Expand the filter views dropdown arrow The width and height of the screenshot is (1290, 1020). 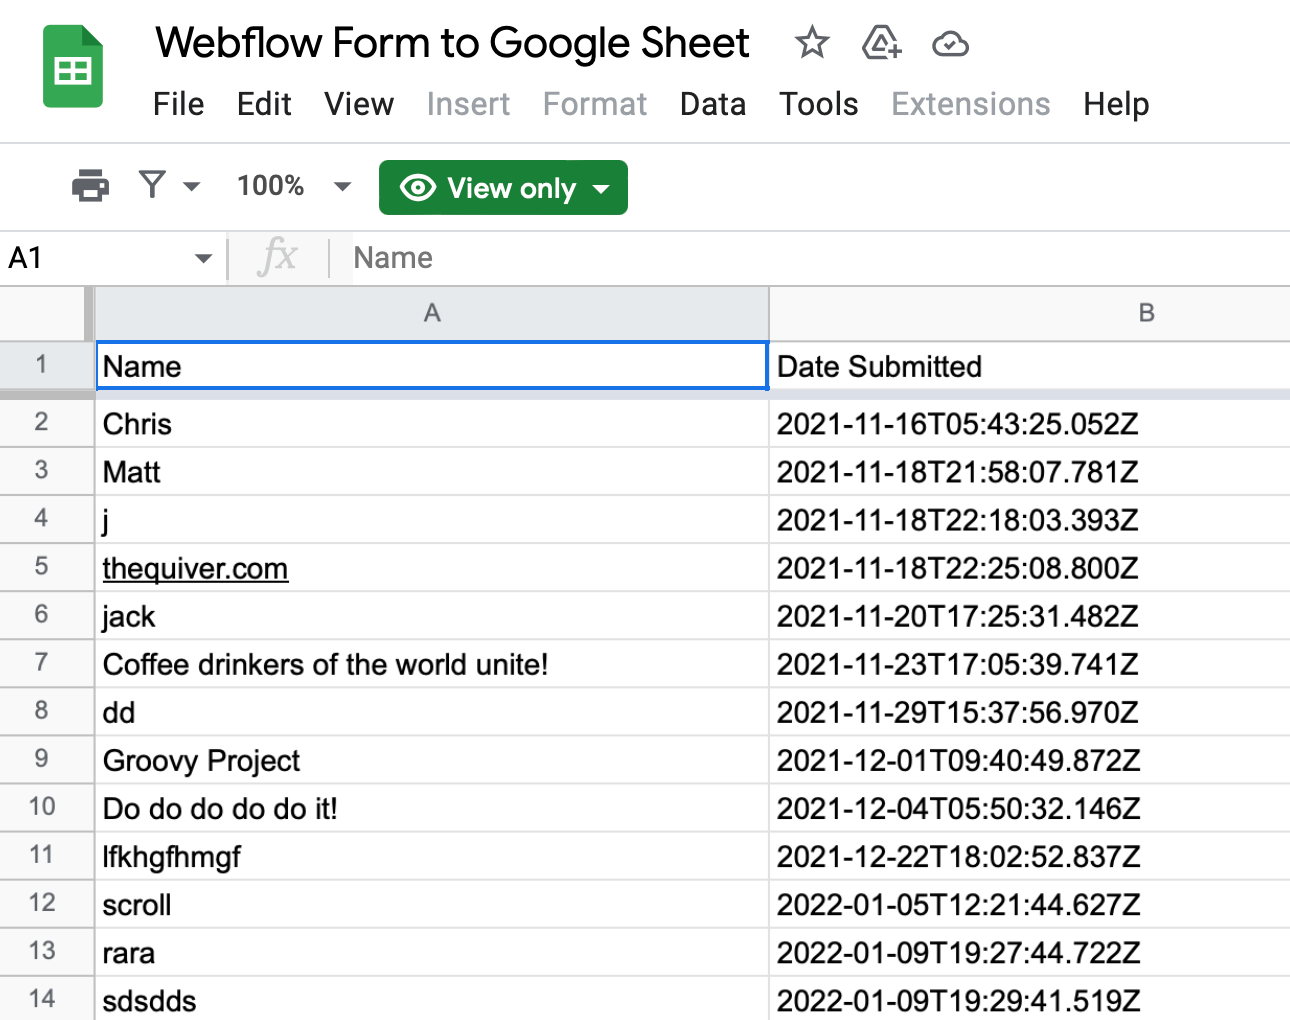click(x=192, y=186)
